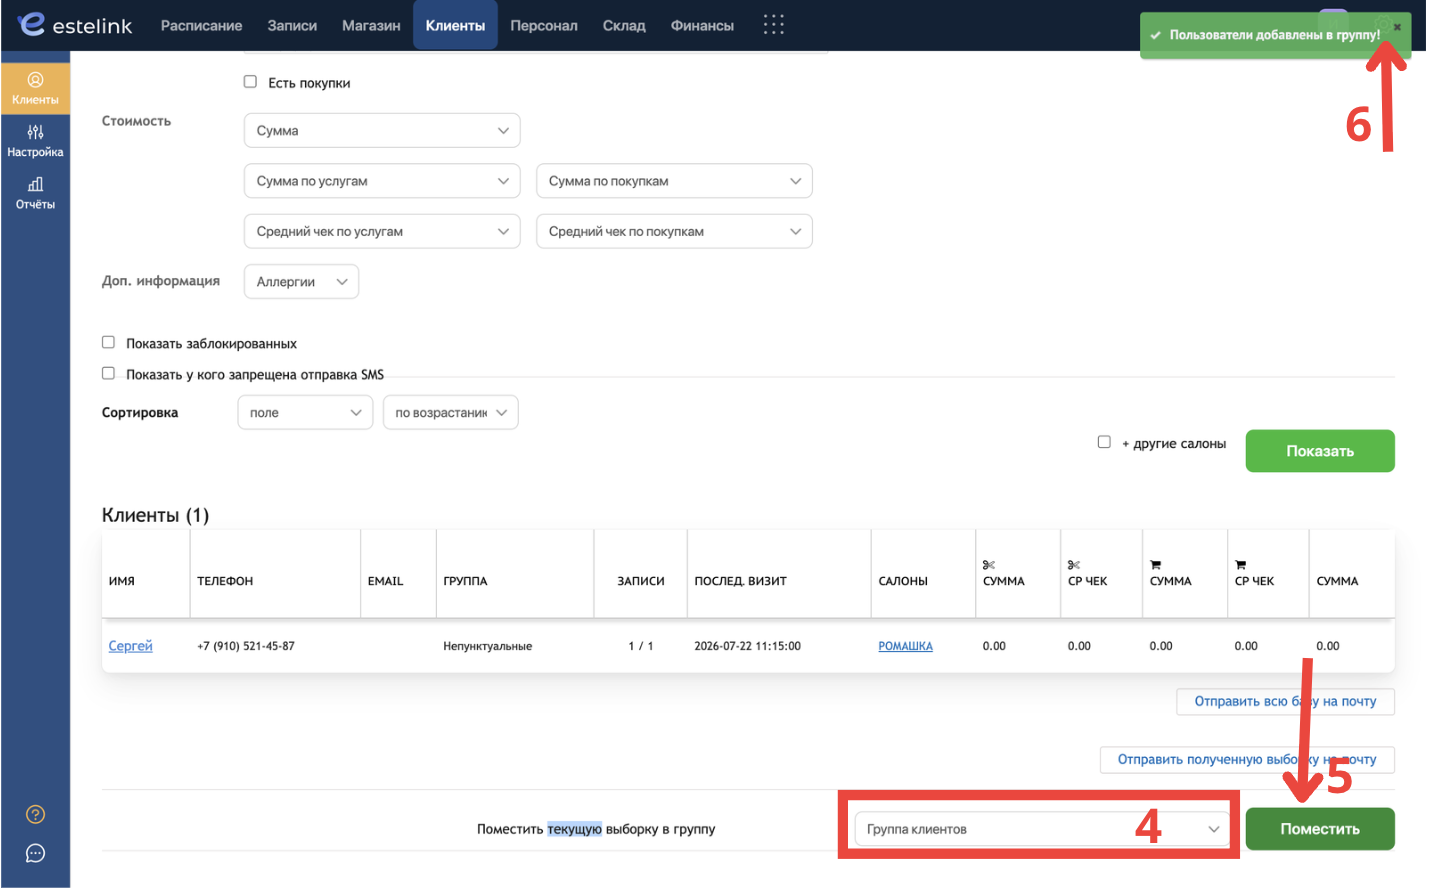The image size is (1436, 892).
Task: Toggle the другие салоны checkbox
Action: coord(1104,442)
